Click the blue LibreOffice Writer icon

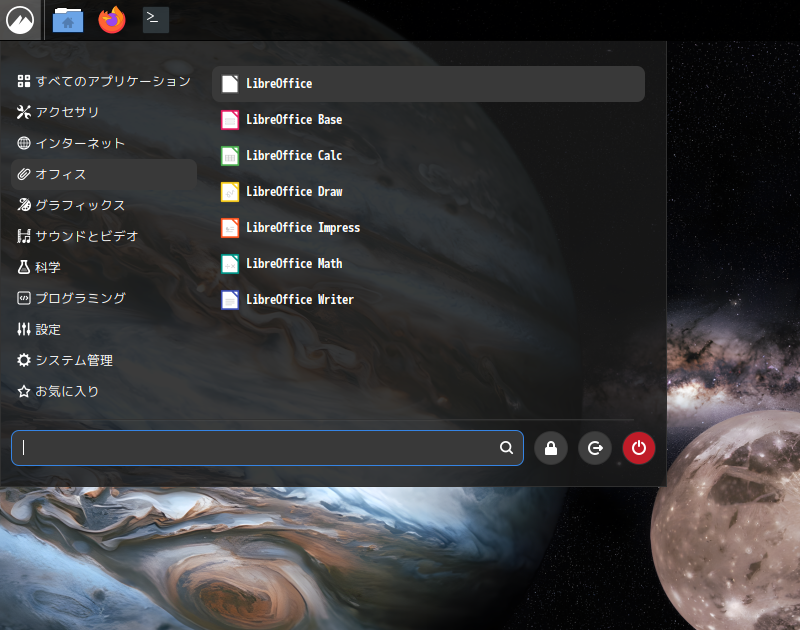[230, 299]
